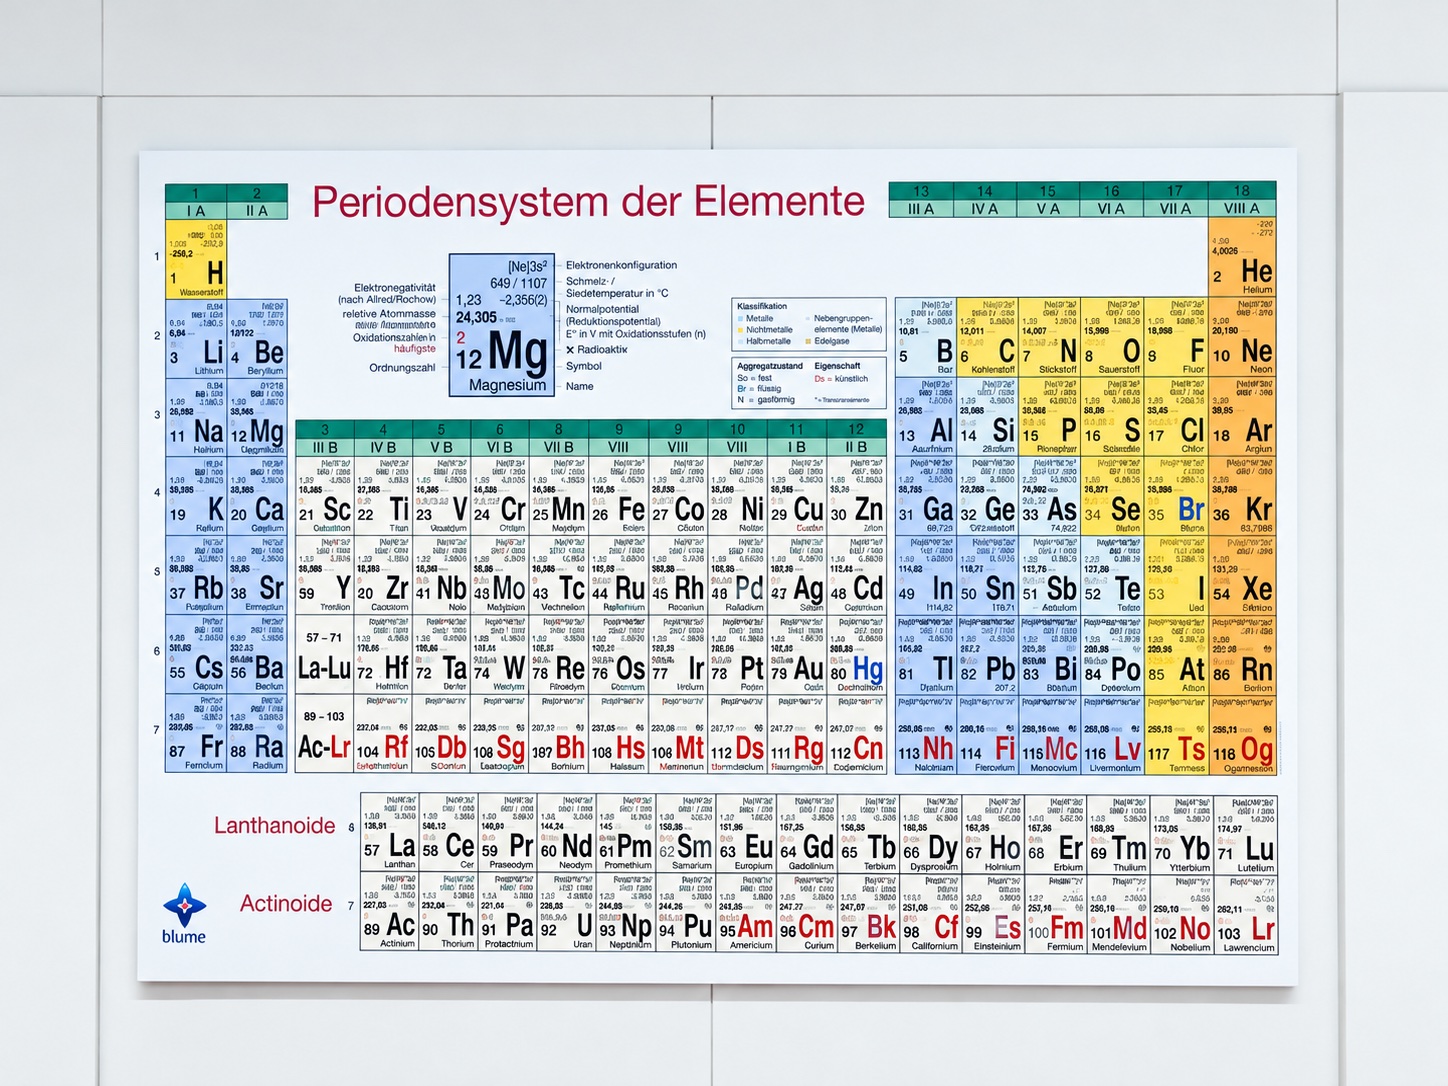The image size is (1448, 1086).
Task: Click the 'Aggregatzustand' legend heading
Action: (x=770, y=366)
